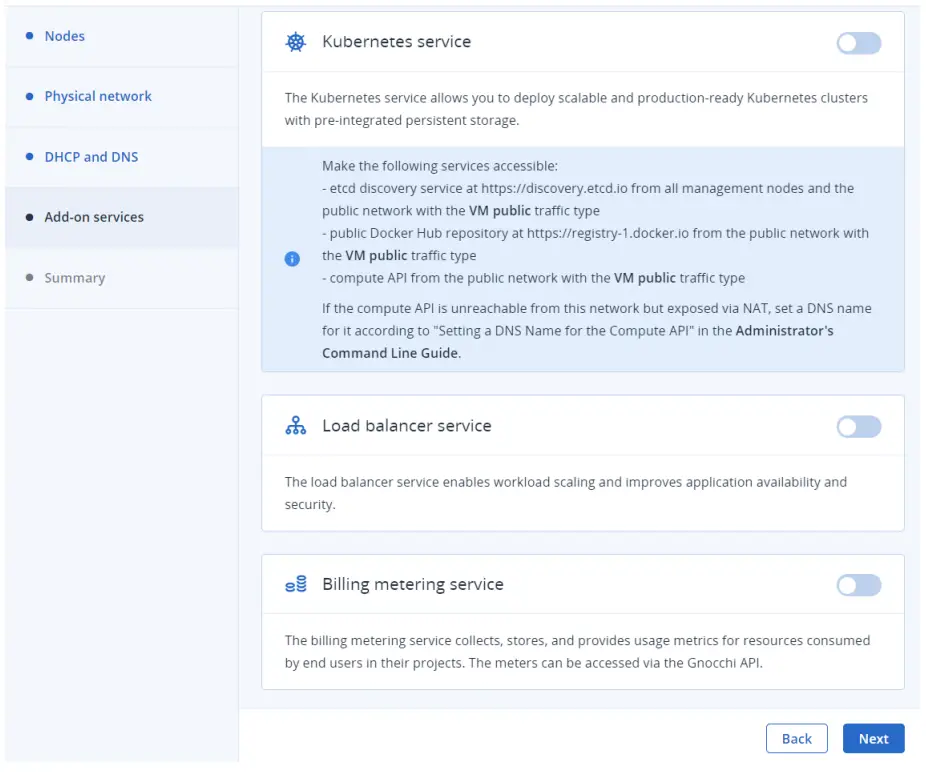The image size is (926, 772).
Task: Enable the Kubernetes service toggle
Action: click(858, 42)
